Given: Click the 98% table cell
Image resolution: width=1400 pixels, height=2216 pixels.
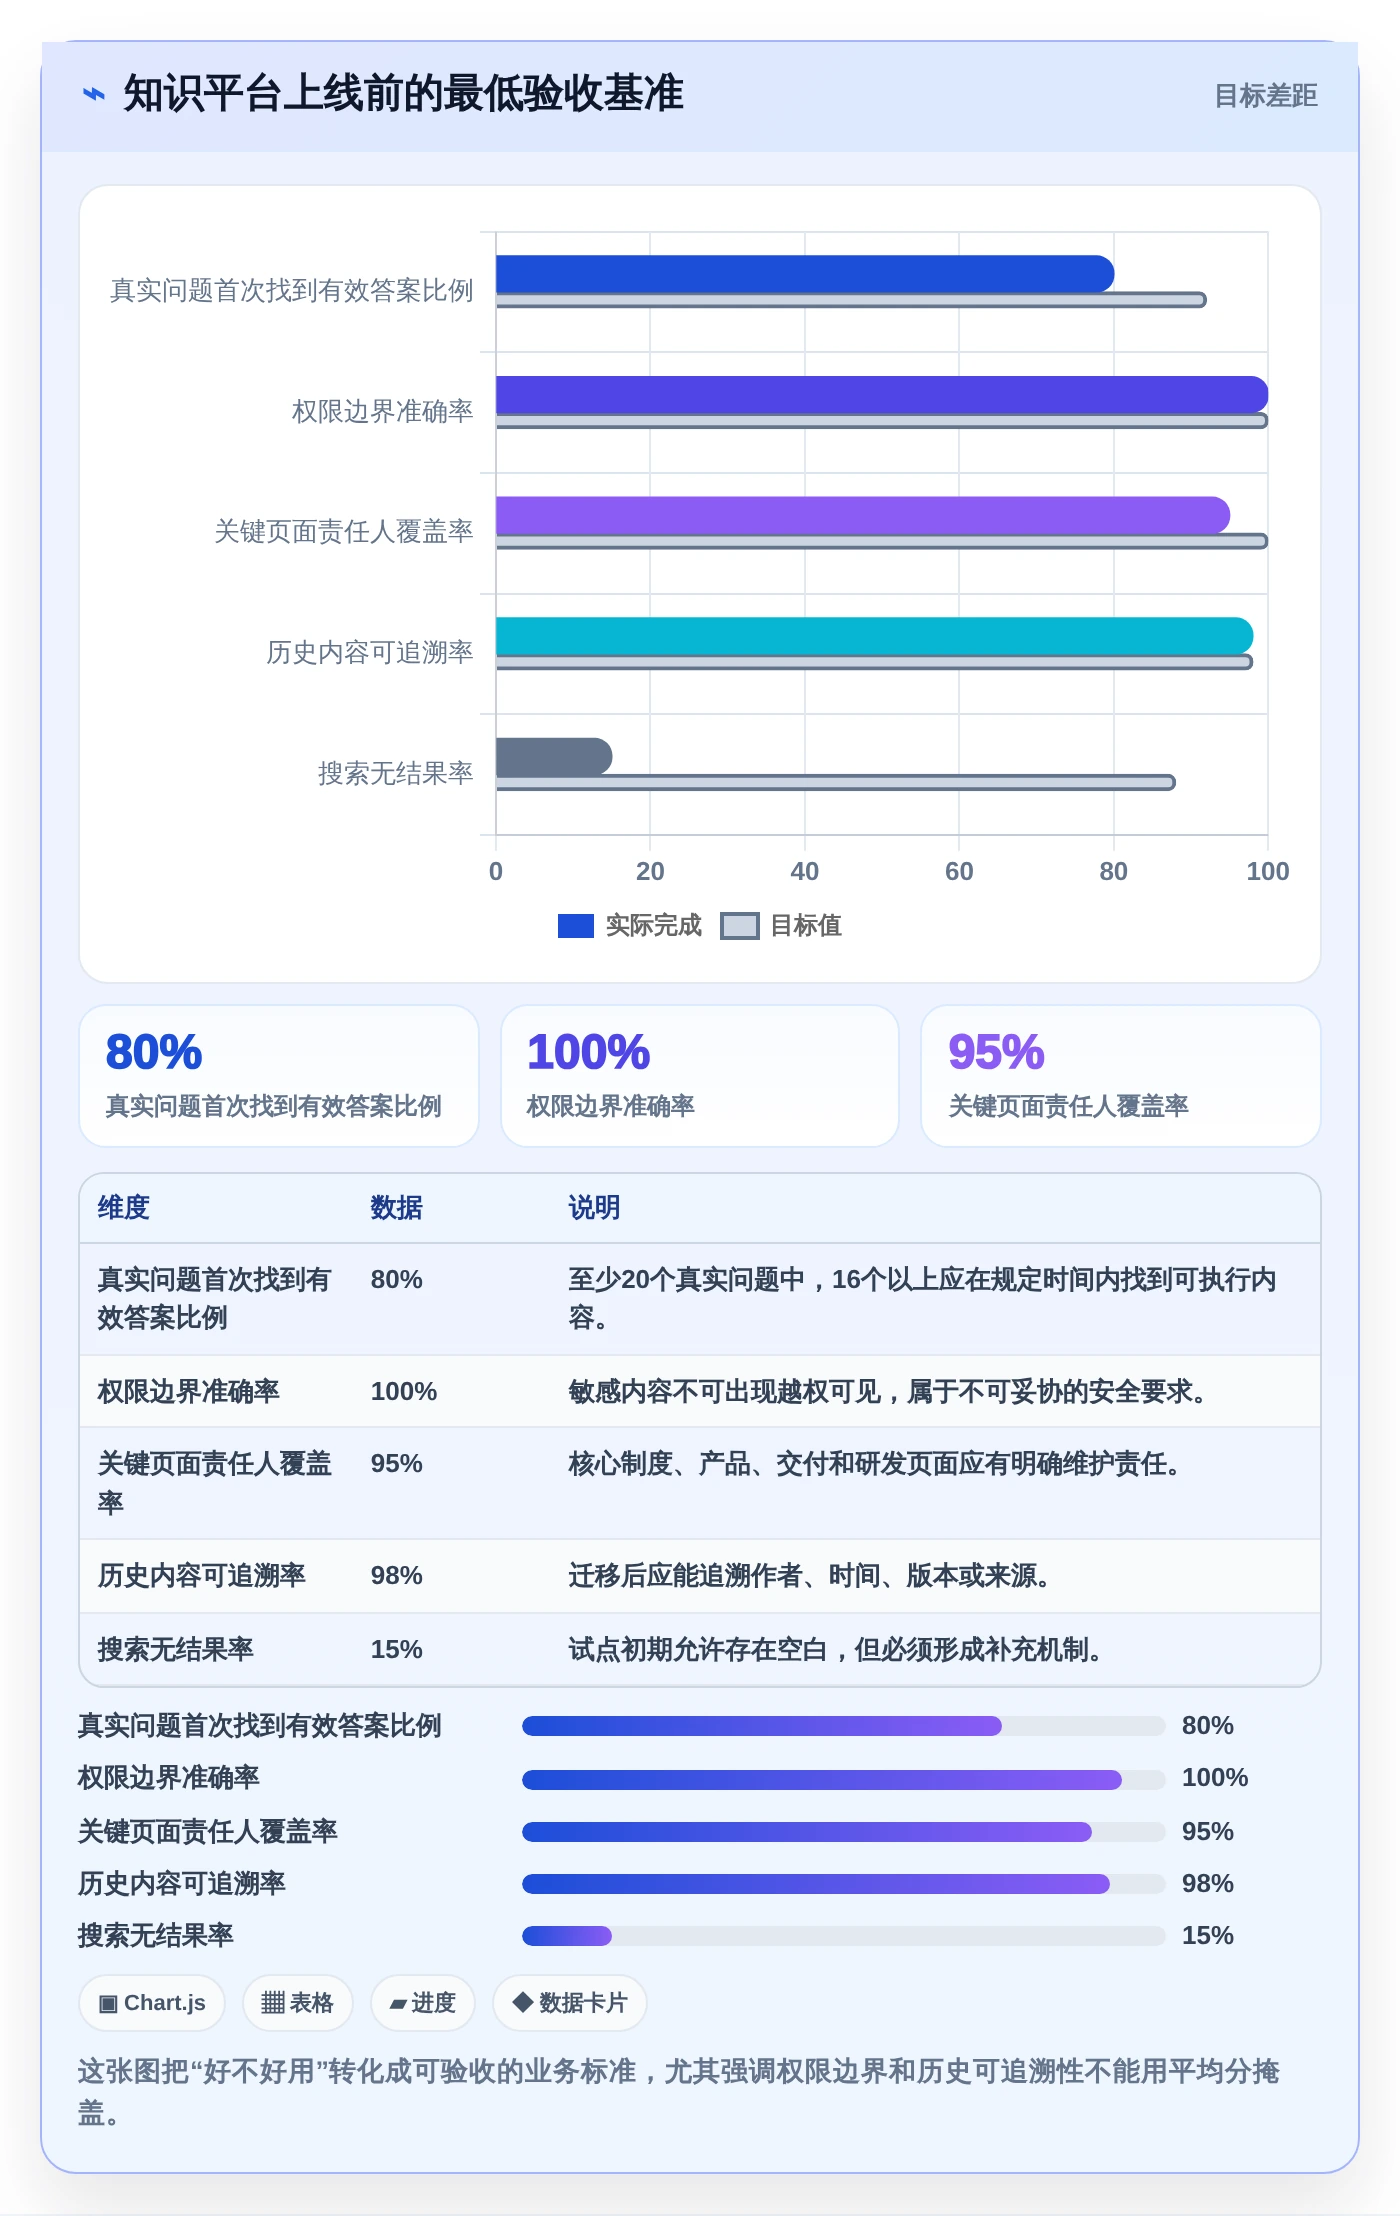Looking at the screenshot, I should 396,1576.
